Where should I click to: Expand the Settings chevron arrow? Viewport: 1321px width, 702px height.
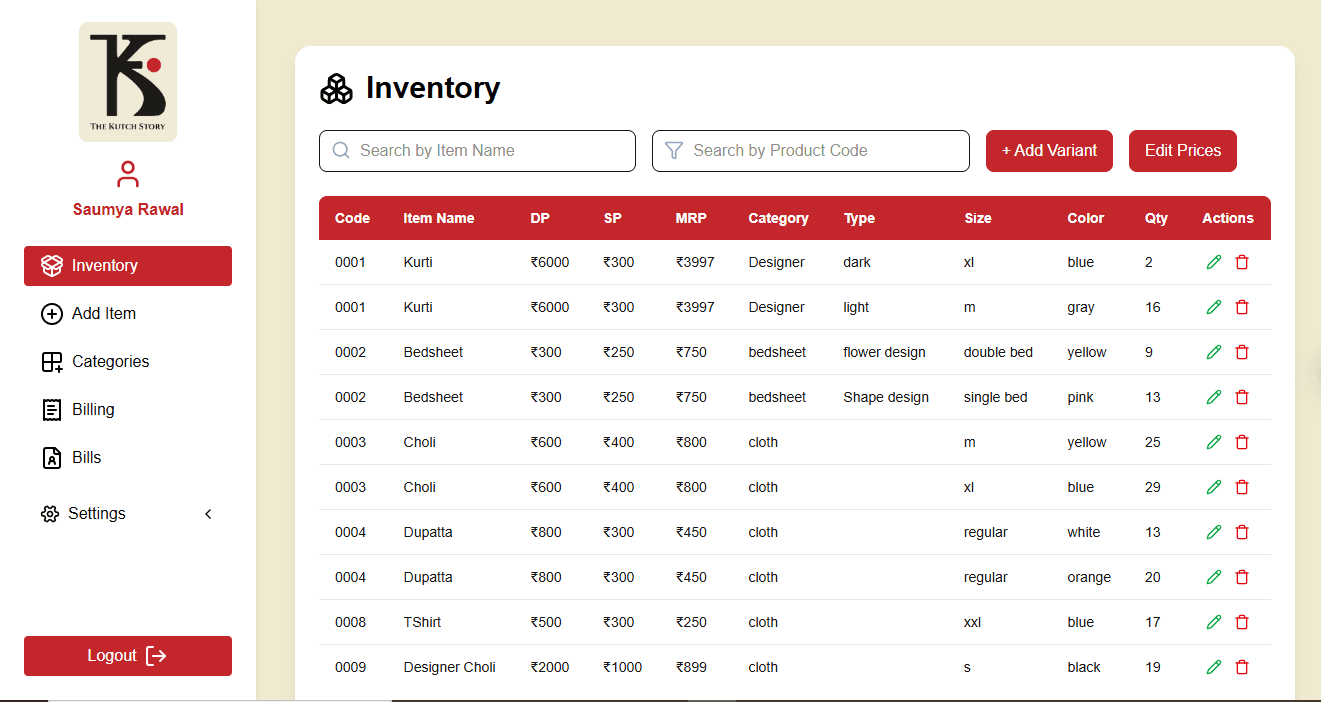point(208,514)
